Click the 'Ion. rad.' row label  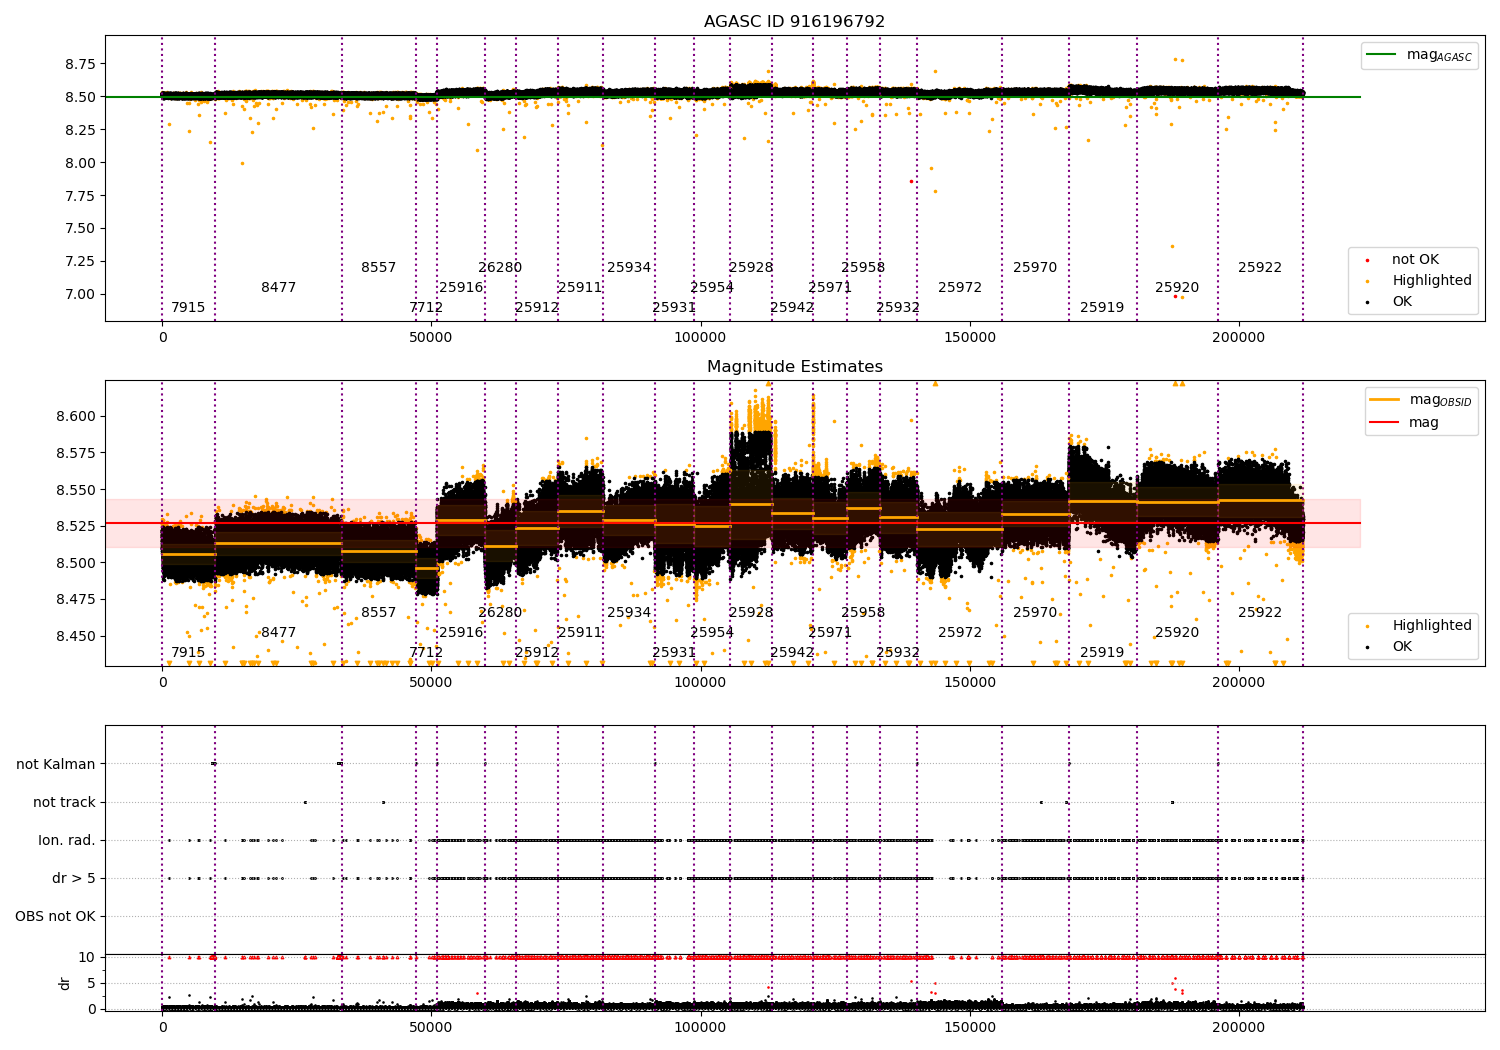coord(67,840)
